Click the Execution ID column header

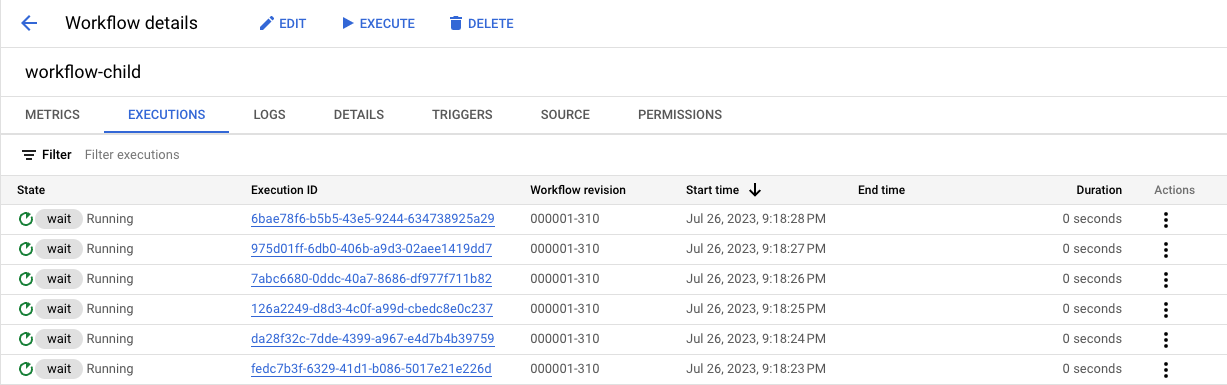pyautogui.click(x=284, y=190)
